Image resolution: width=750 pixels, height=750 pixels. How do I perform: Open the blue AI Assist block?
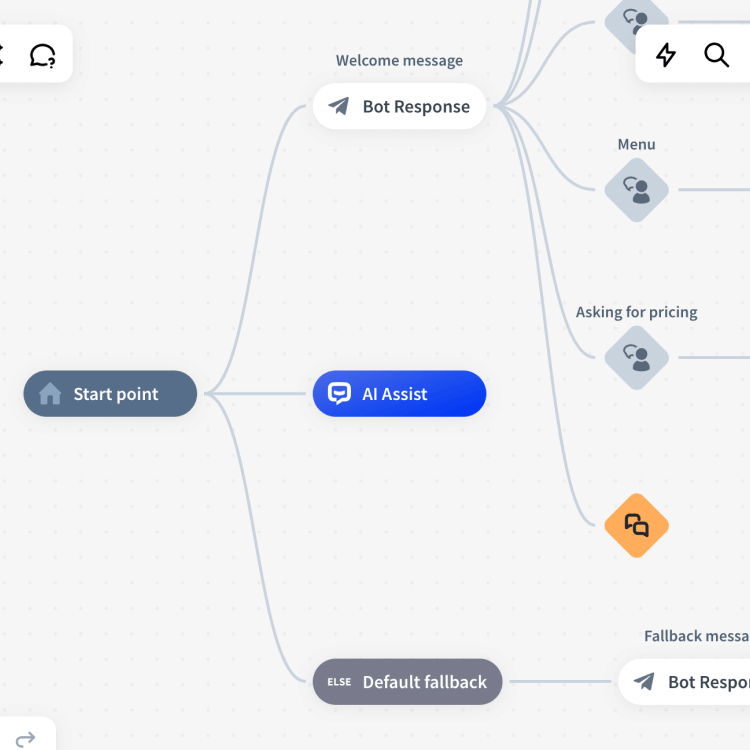[399, 394]
